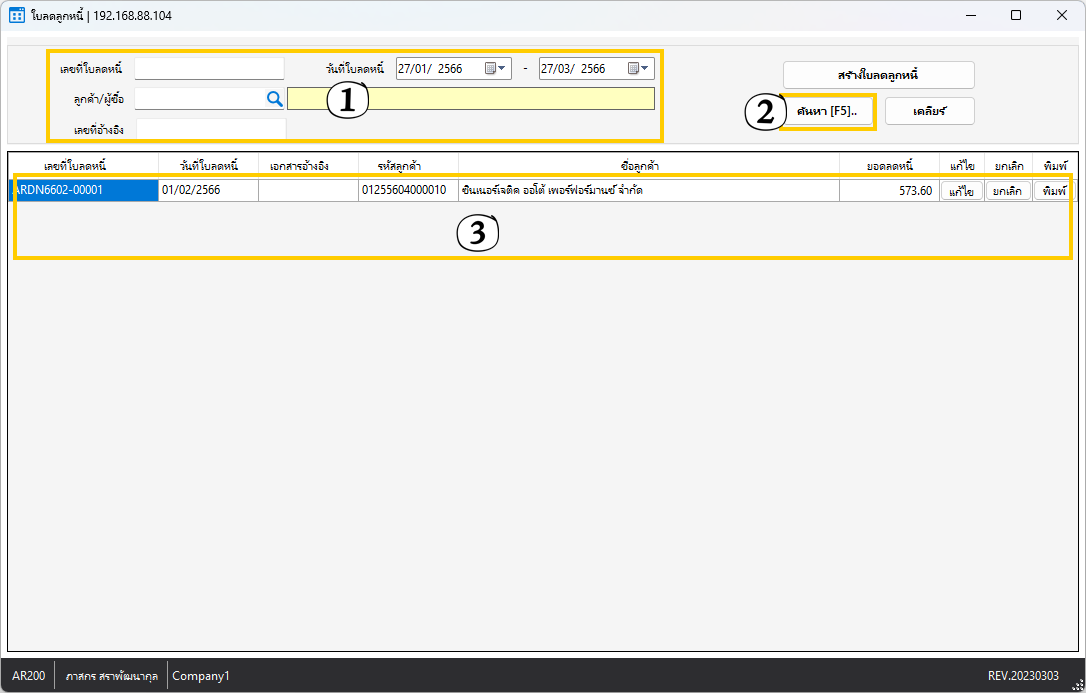This screenshot has width=1086, height=693.
Task: Click ยกเลิก button in row ARDN6602-00001
Action: tap(1007, 191)
